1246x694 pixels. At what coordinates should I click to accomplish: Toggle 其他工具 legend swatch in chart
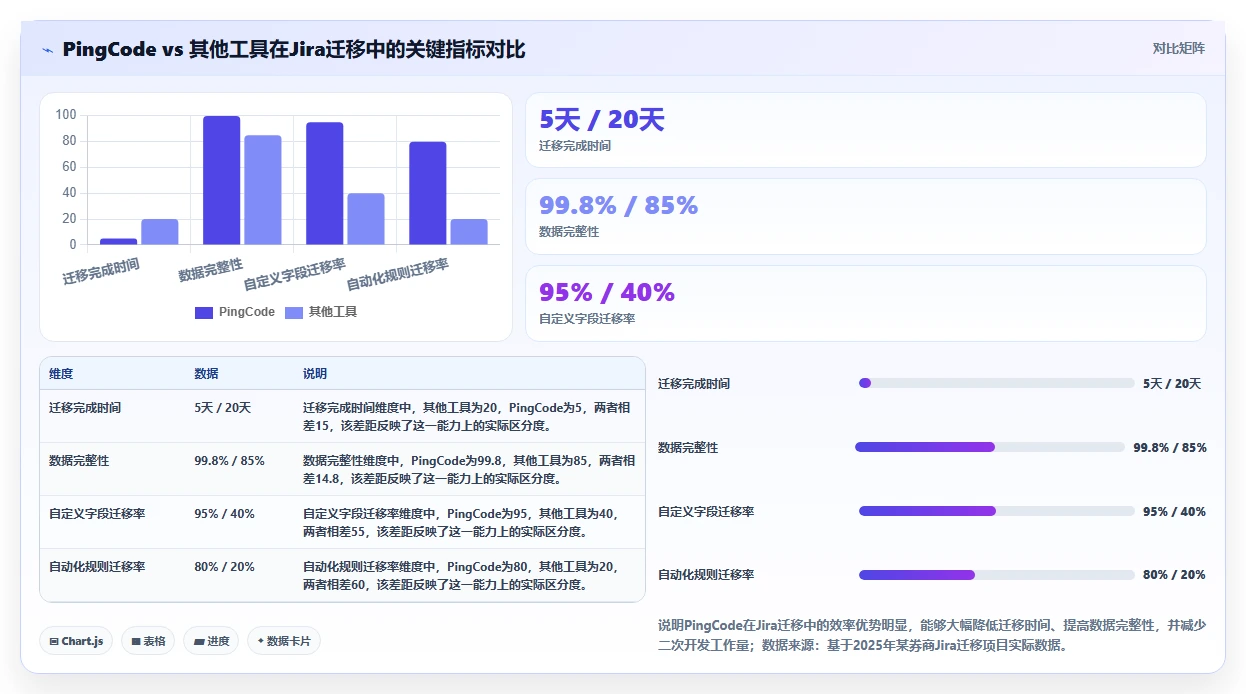pos(294,312)
